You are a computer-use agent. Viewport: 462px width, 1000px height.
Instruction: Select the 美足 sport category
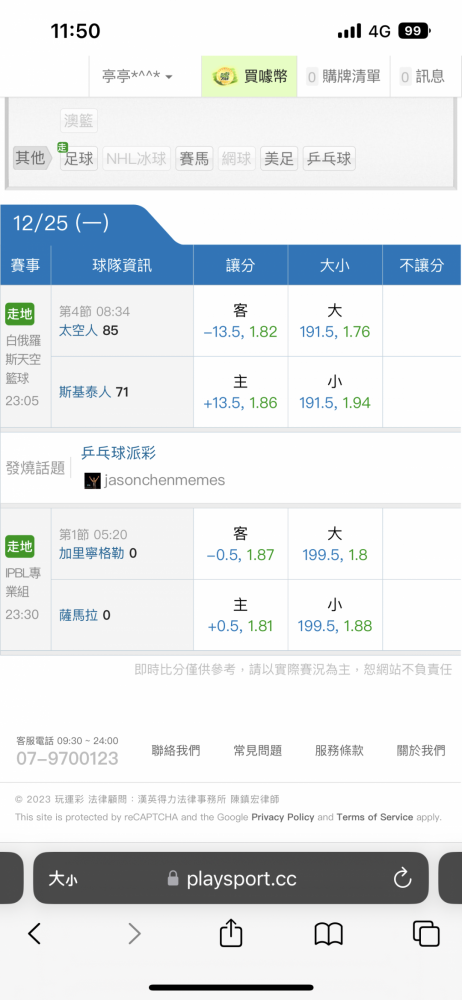(x=279, y=158)
